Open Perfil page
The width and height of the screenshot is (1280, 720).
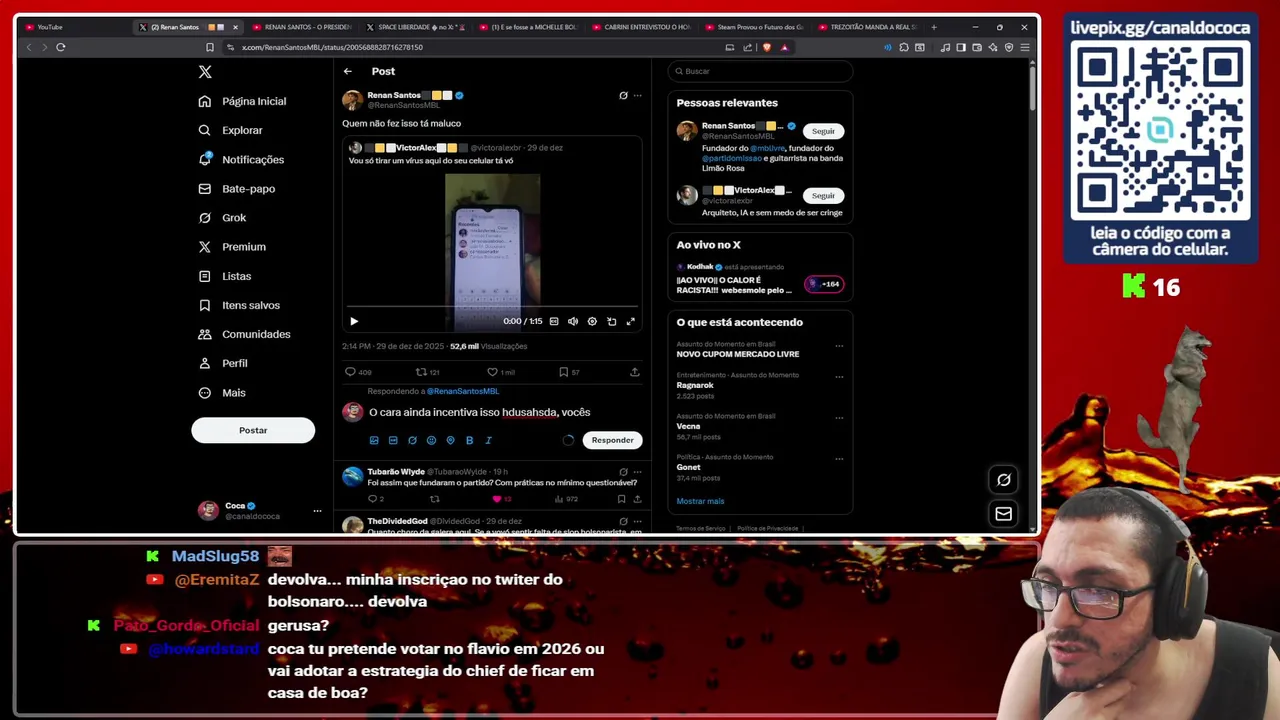pos(223,363)
